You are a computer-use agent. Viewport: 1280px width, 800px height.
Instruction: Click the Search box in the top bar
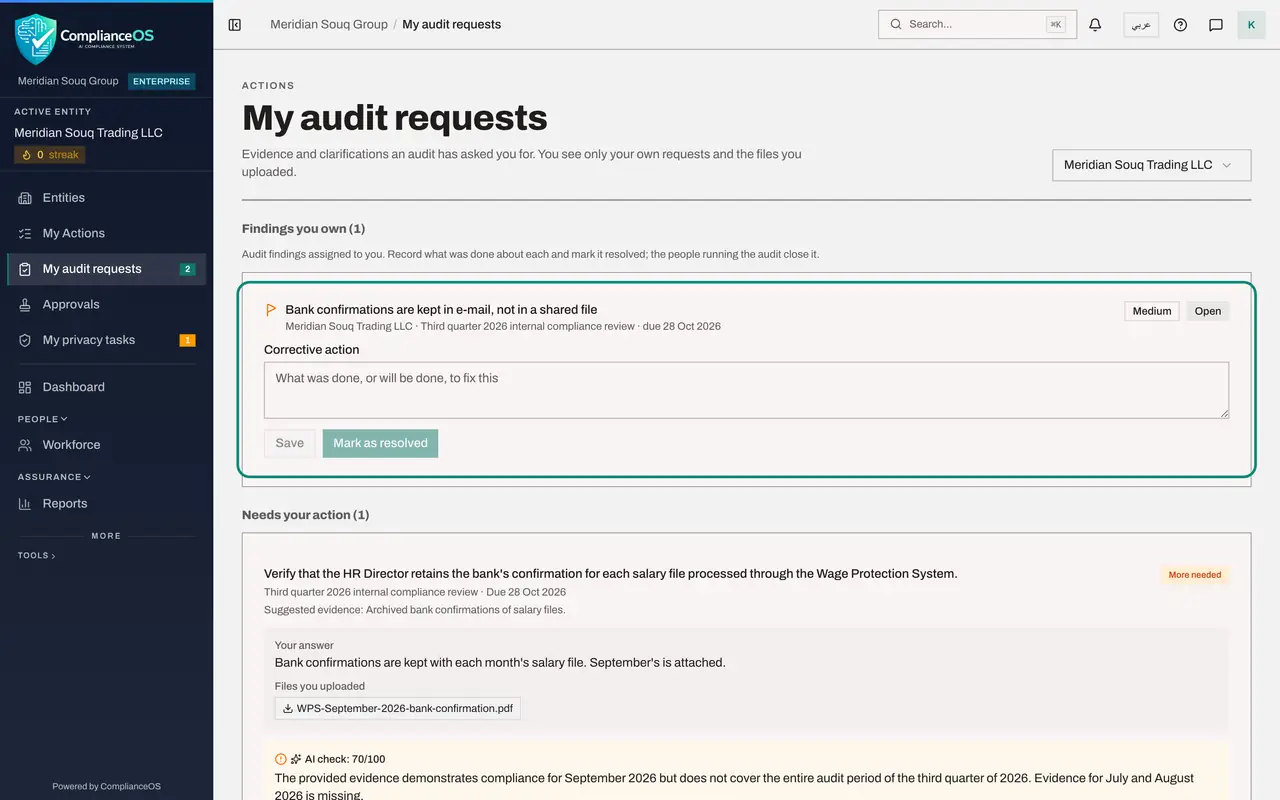click(977, 24)
